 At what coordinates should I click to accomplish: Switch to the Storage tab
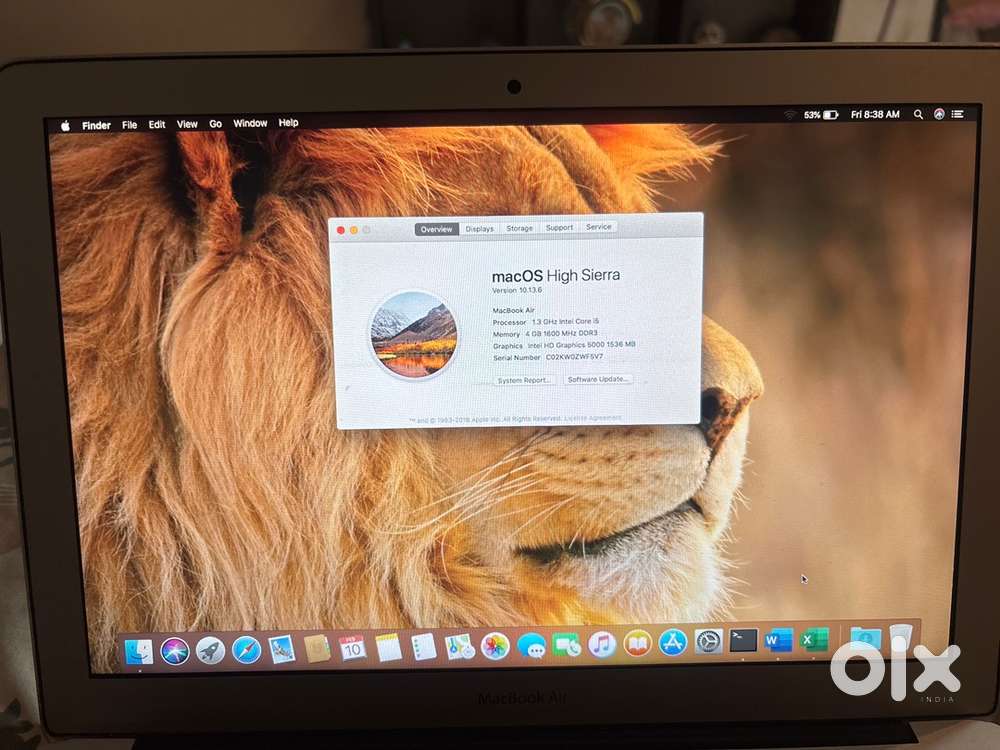519,228
